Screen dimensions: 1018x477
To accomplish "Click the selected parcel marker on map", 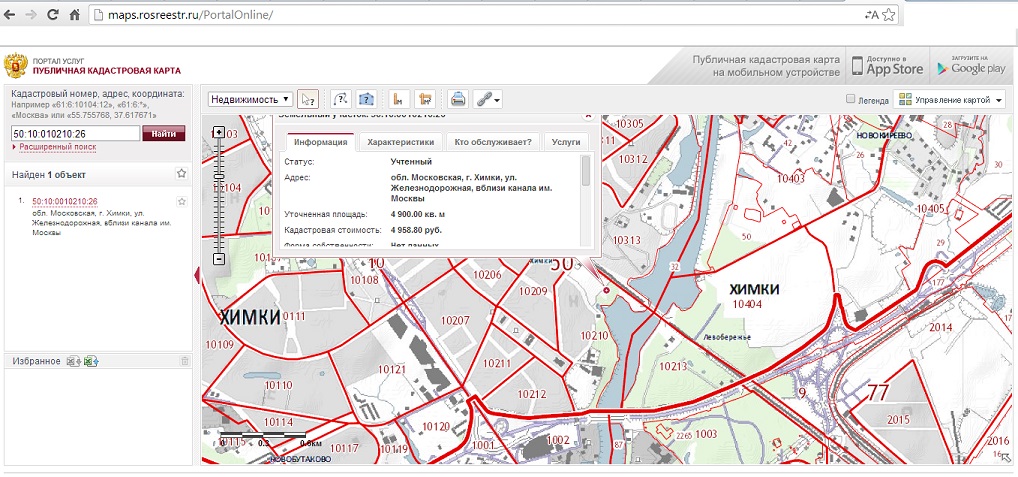I will 606,290.
